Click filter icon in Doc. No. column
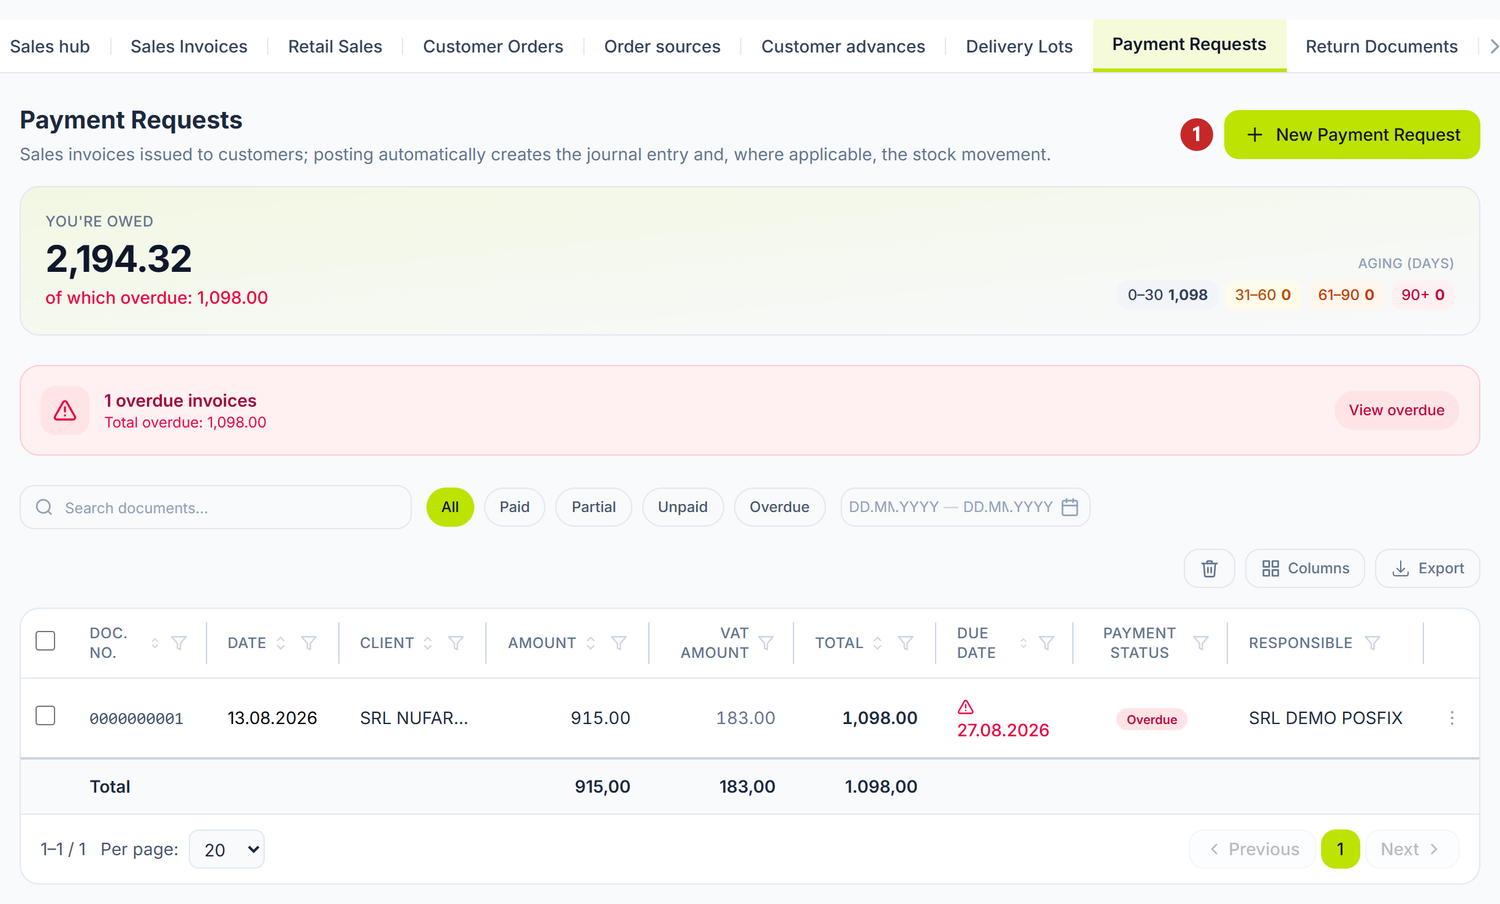This screenshot has height=904, width=1500. tap(179, 643)
